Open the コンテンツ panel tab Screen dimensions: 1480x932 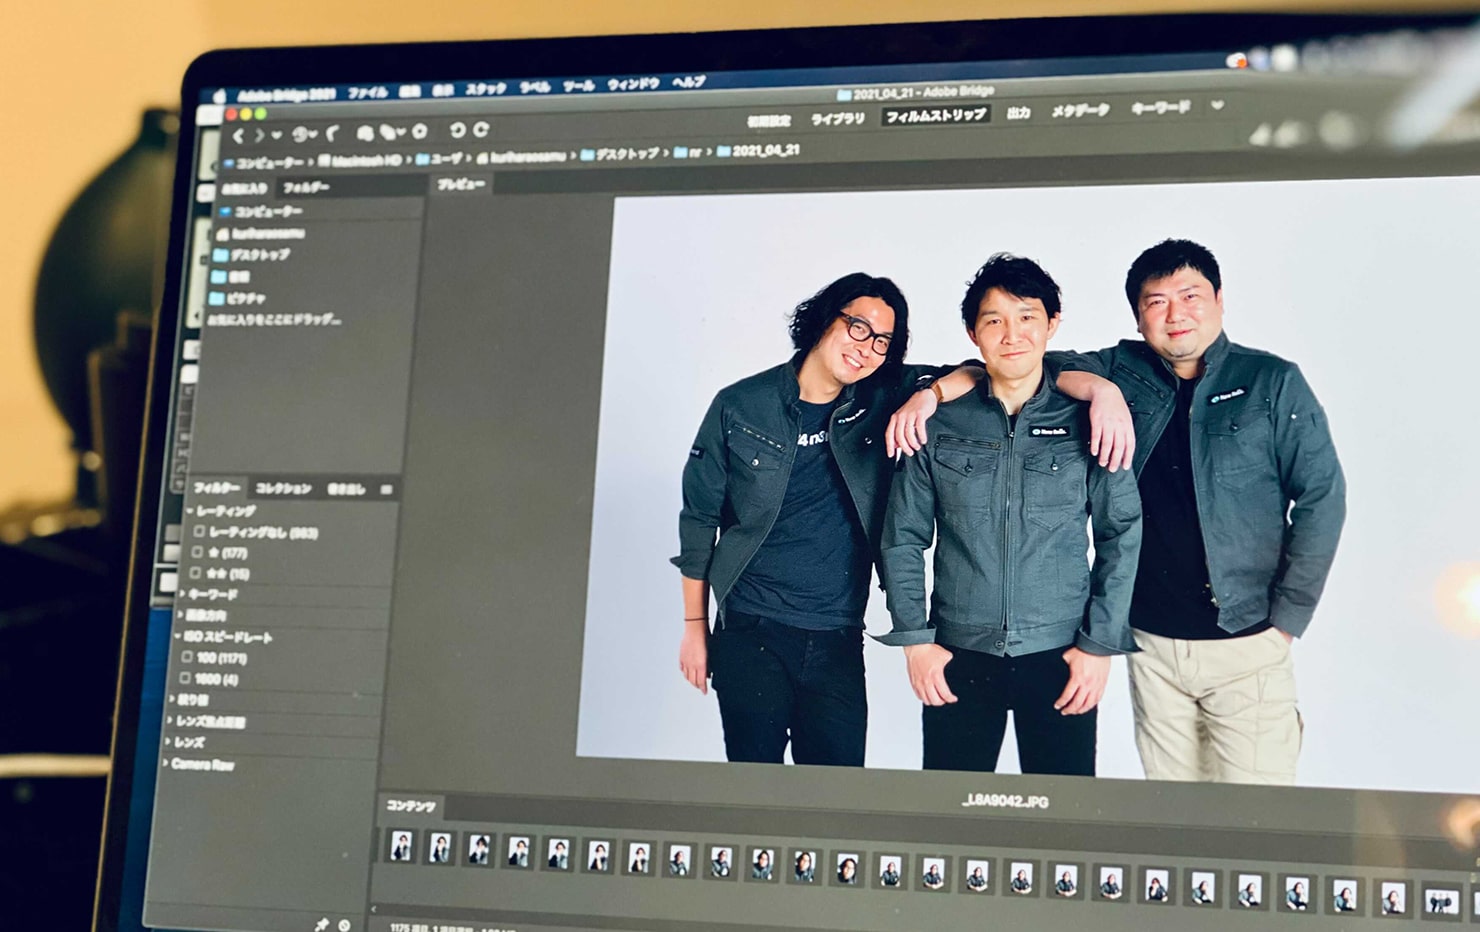(411, 806)
